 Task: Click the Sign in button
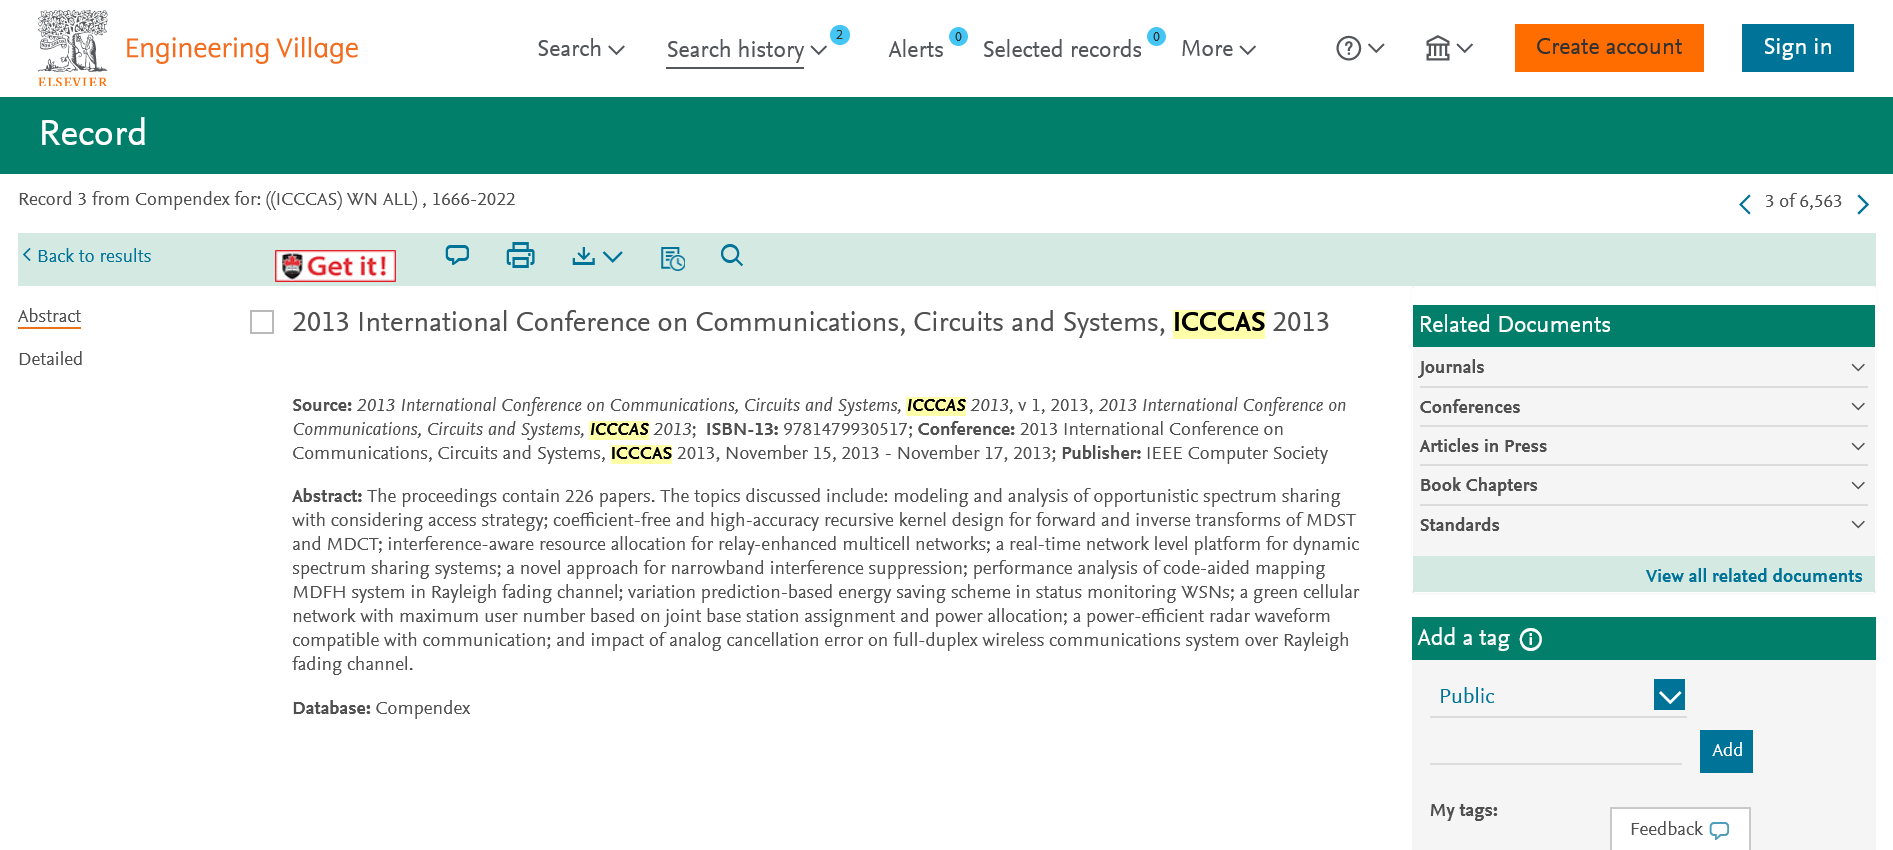pyautogui.click(x=1797, y=48)
